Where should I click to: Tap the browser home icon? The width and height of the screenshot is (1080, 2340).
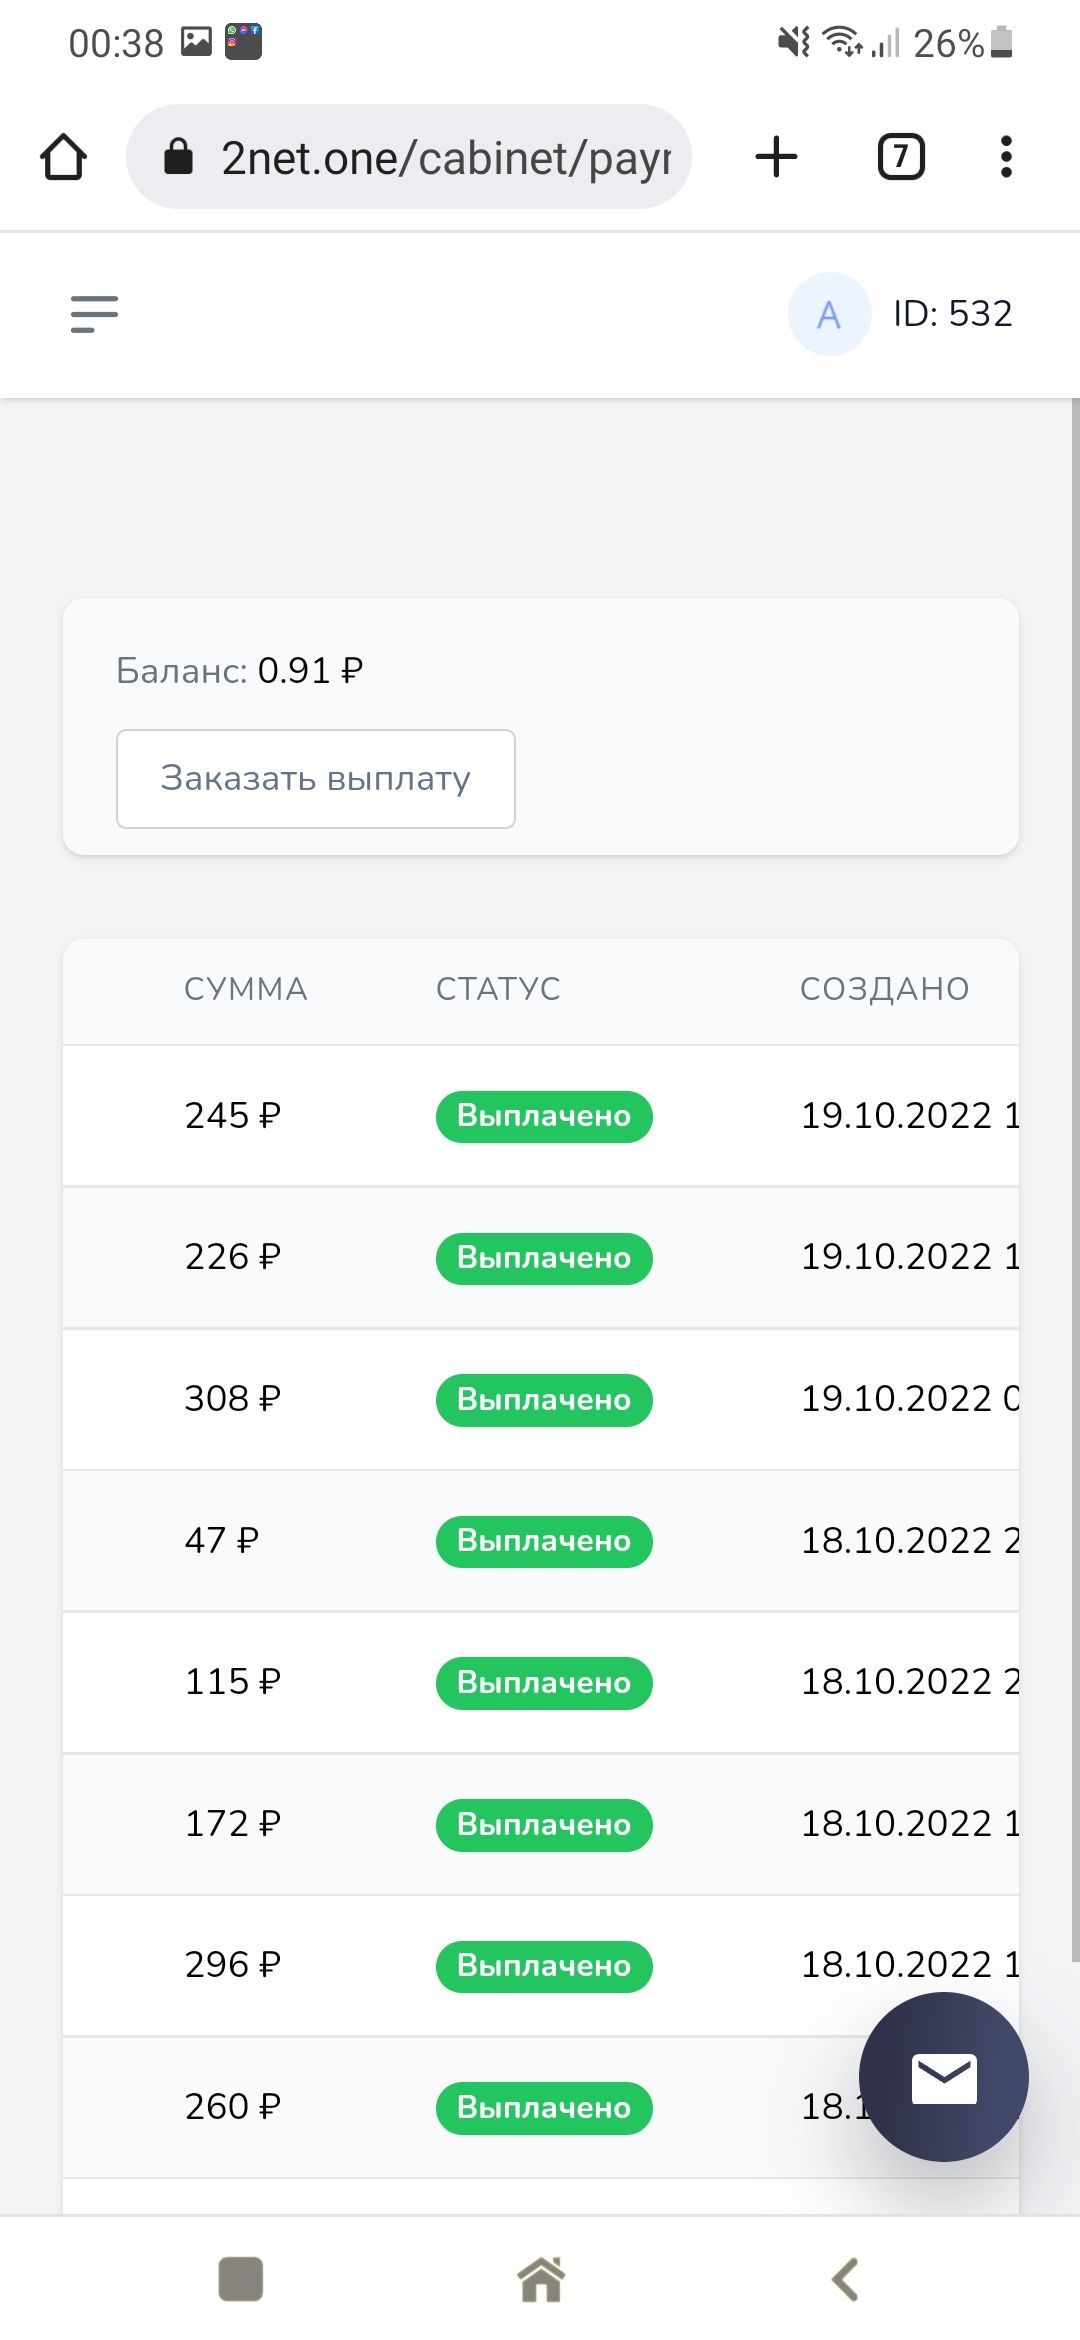[x=63, y=157]
